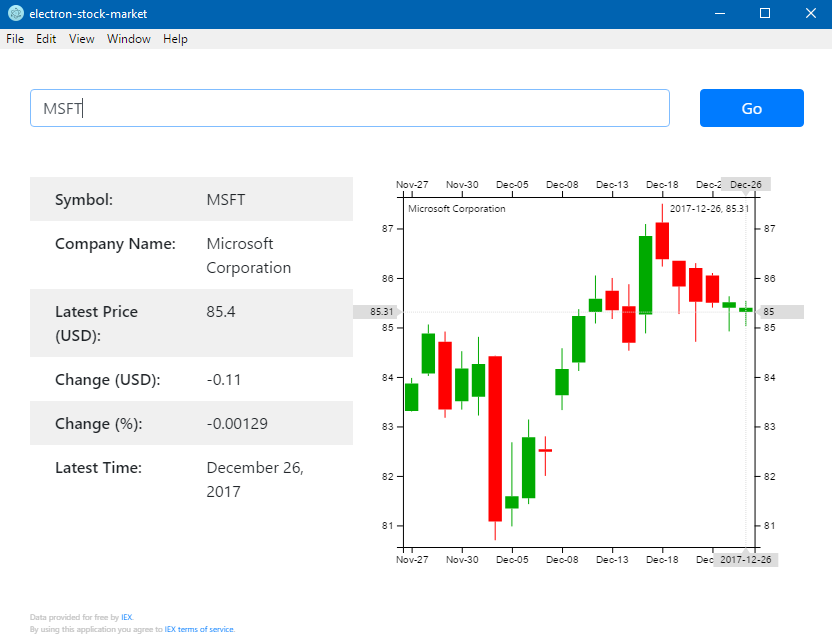This screenshot has width=832, height=638.
Task: Open the View menu
Action: click(x=82, y=39)
